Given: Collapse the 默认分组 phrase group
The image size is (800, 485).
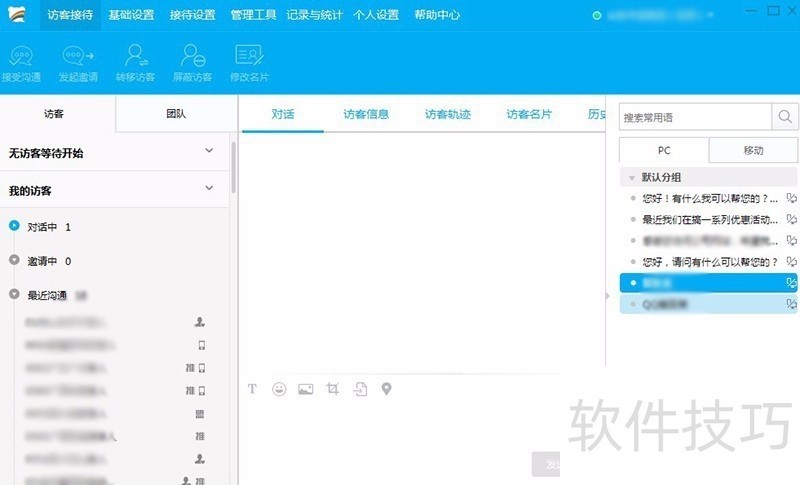Looking at the screenshot, I should click(631, 177).
